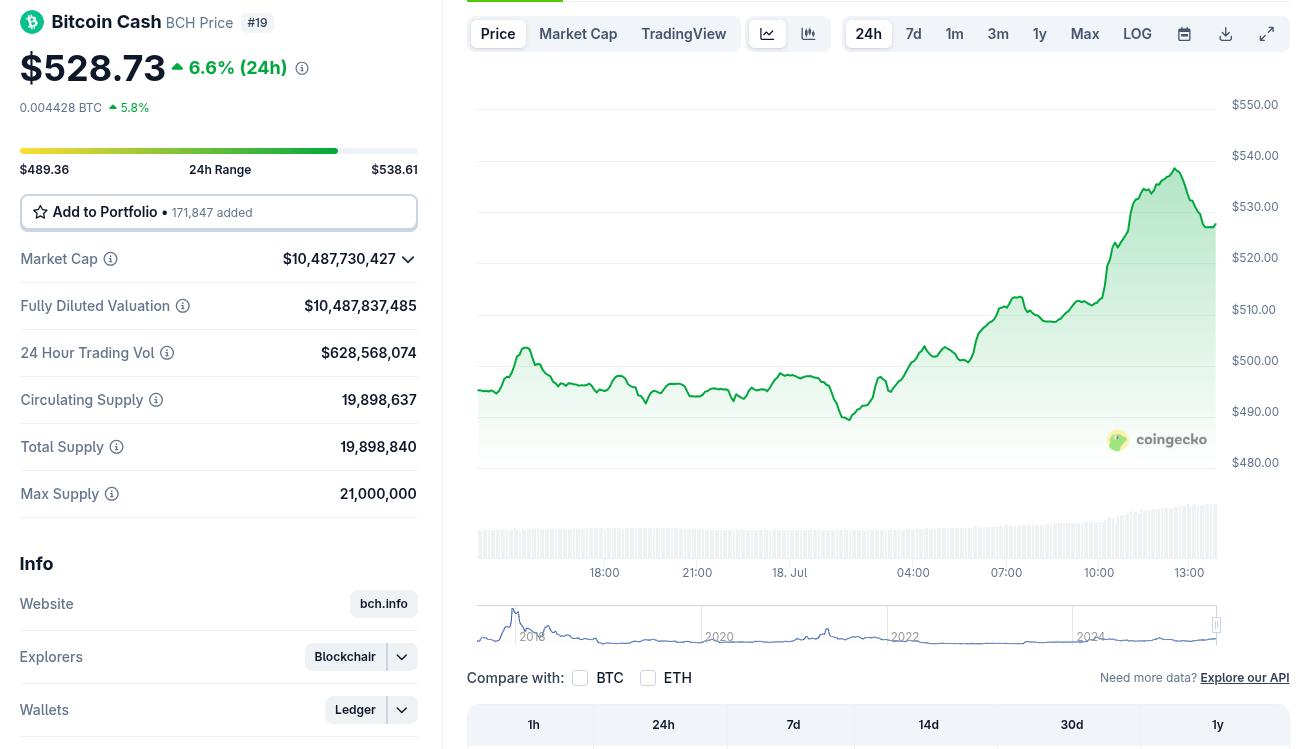
Task: Click Market Cap info icon
Action: pos(110,259)
